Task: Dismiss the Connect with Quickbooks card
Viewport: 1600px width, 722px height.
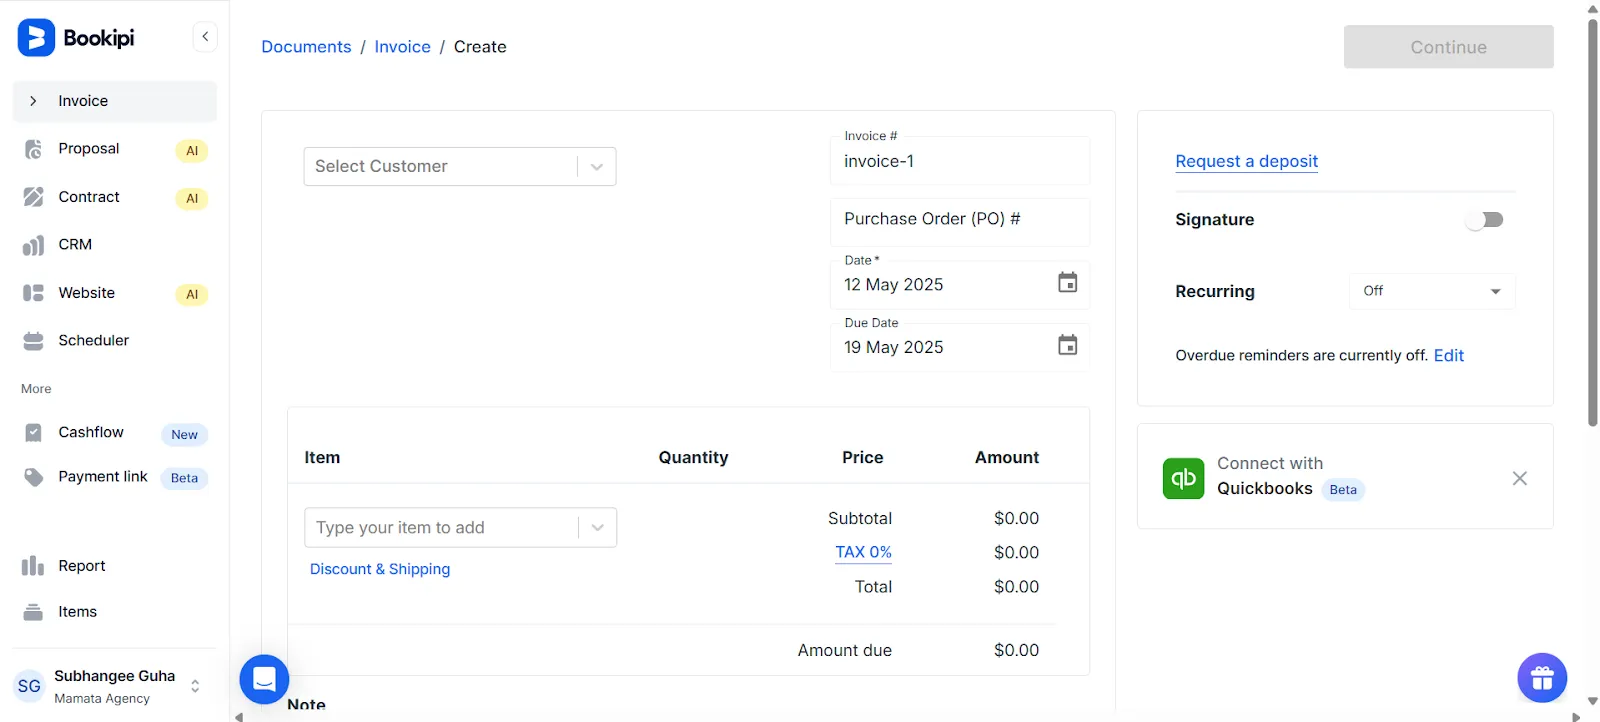Action: pyautogui.click(x=1520, y=478)
